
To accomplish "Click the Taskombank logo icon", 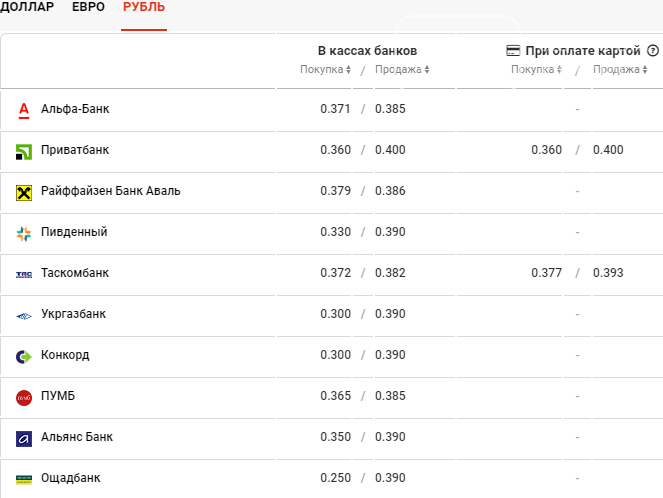I will click(24, 274).
